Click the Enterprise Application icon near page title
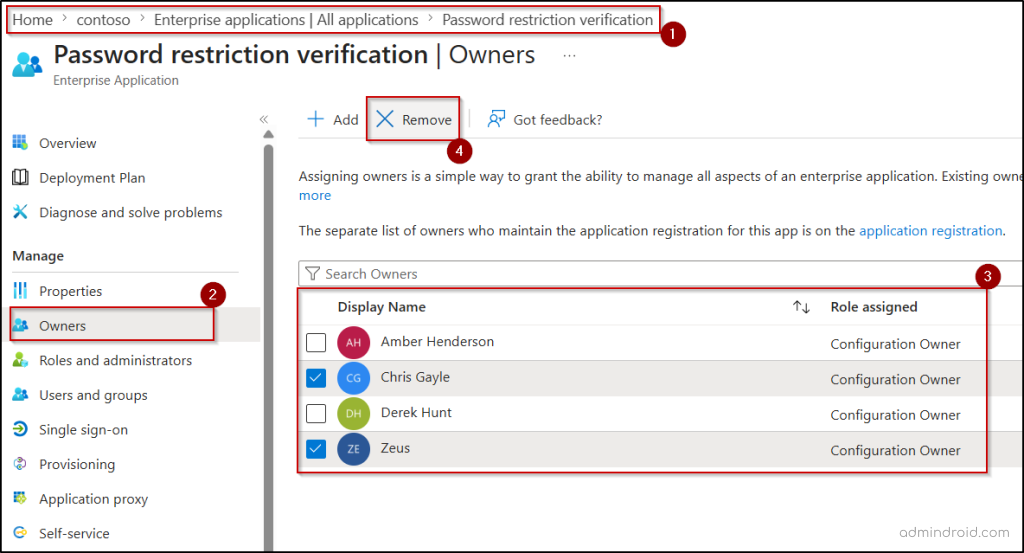Viewport: 1024px width, 553px height. 27,65
